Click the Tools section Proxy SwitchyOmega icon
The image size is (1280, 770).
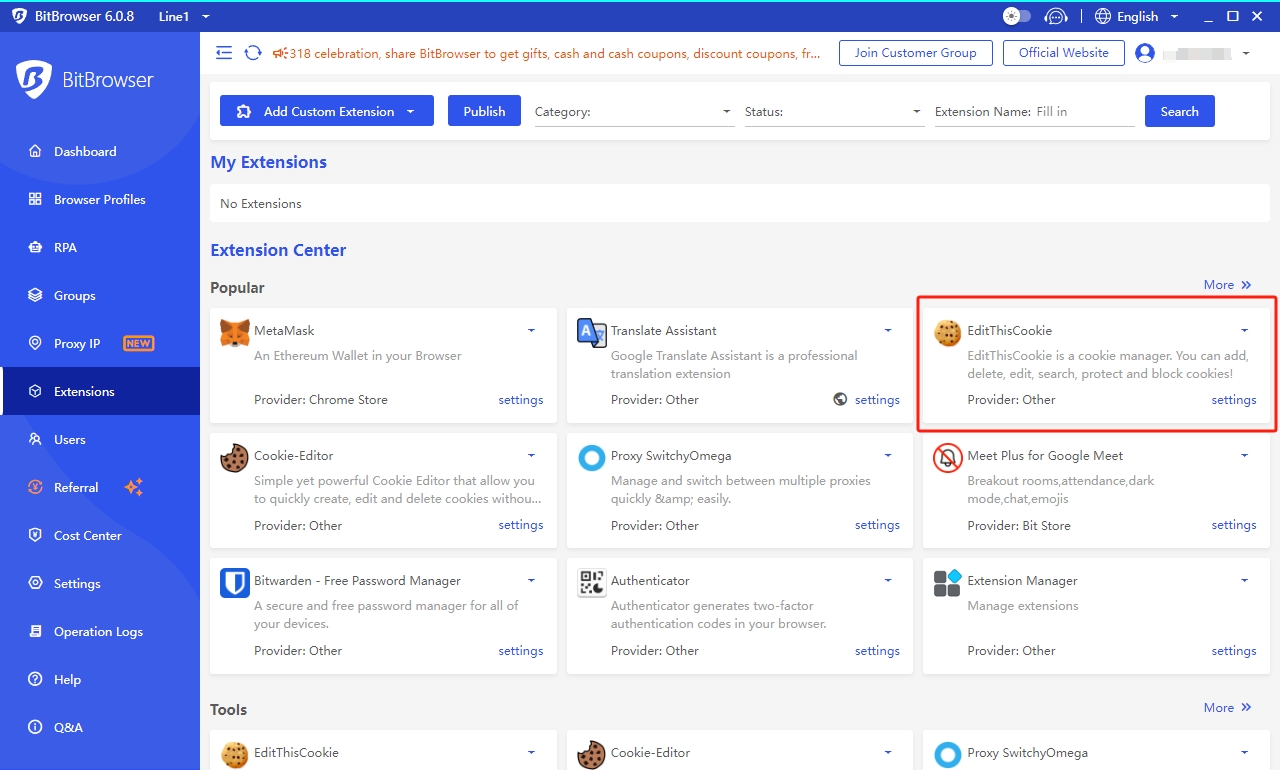948,754
